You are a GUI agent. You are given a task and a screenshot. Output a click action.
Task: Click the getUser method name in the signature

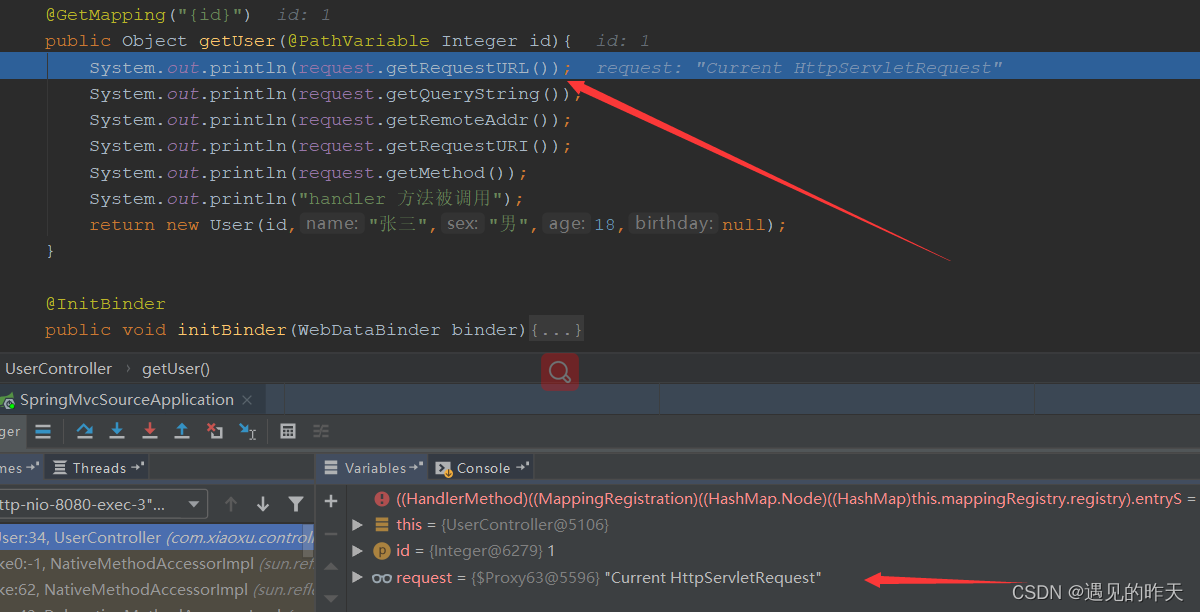pyautogui.click(x=237, y=41)
